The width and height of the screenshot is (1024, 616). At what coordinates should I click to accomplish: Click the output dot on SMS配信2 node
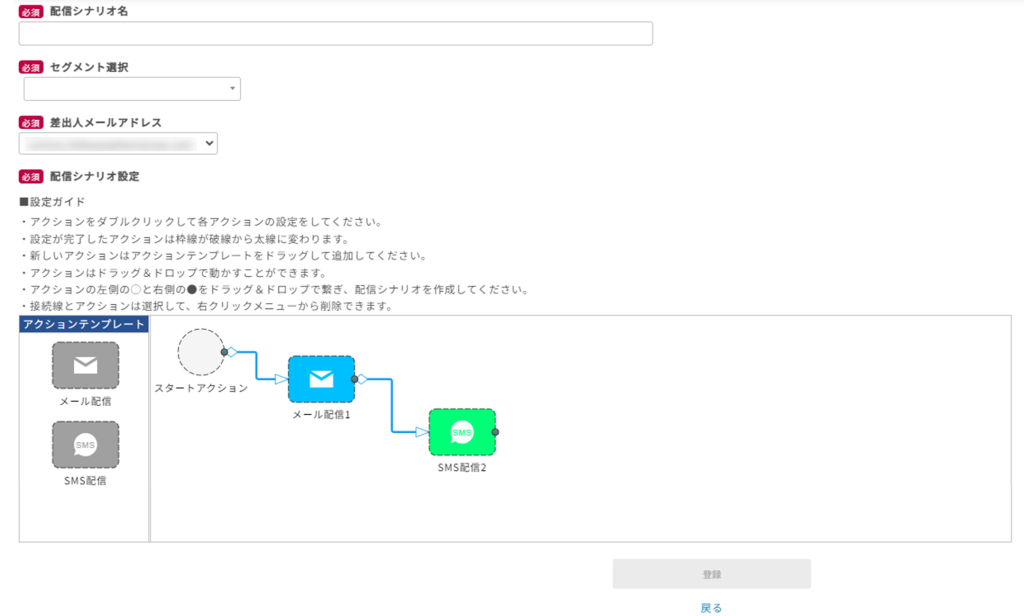click(x=496, y=432)
